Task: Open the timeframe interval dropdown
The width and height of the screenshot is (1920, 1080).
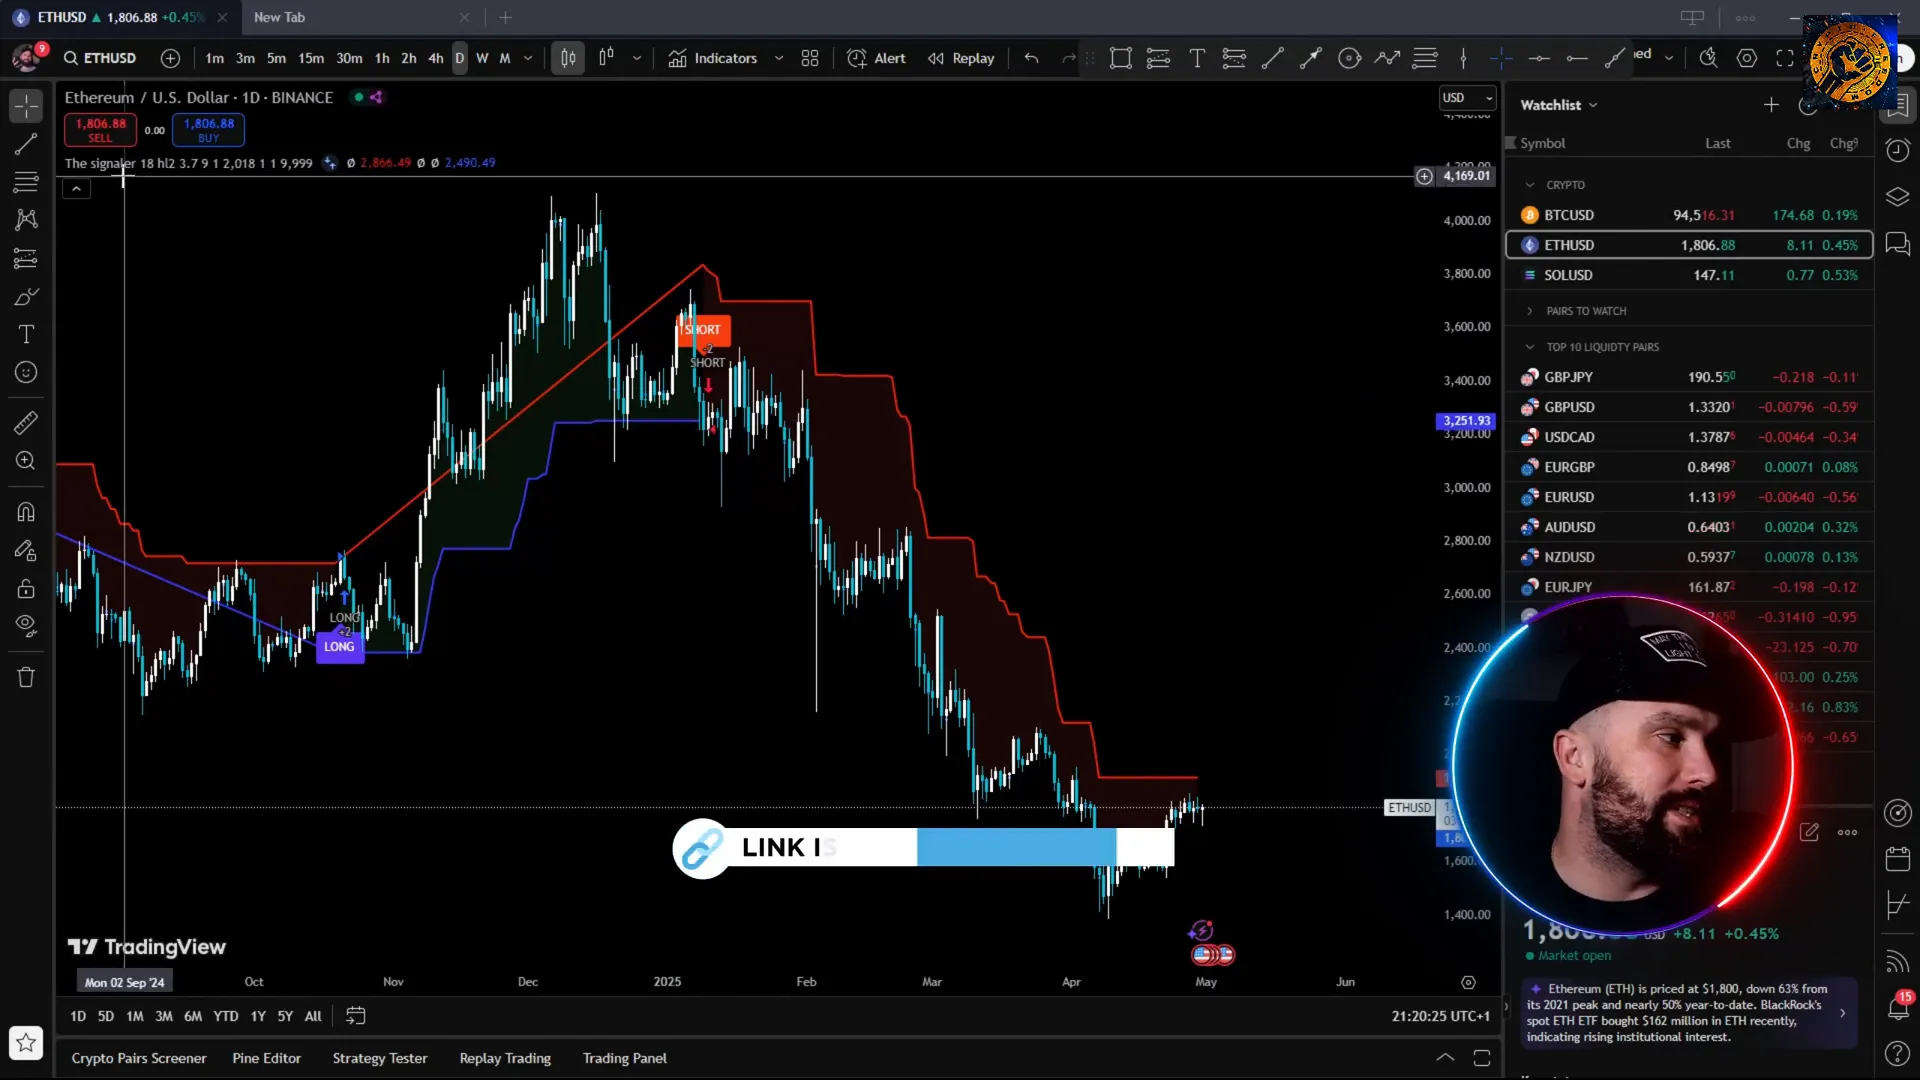Action: coord(528,58)
